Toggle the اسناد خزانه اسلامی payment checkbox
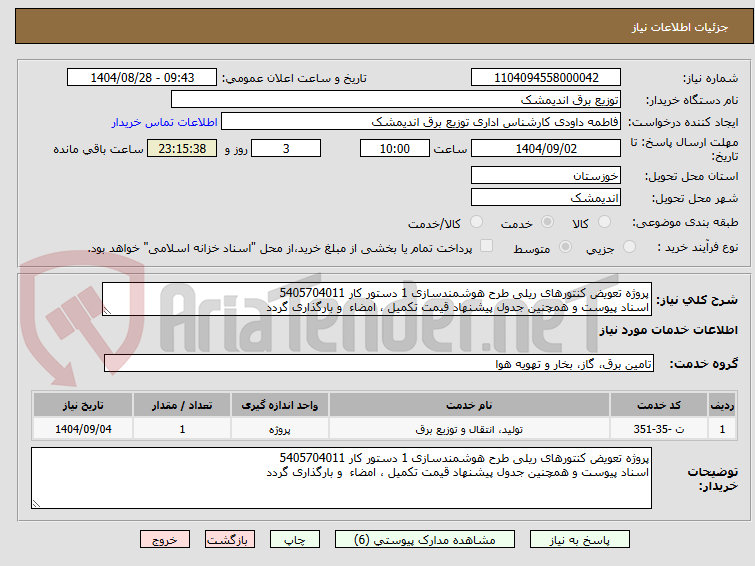This screenshot has height=566, width=755. pos(486,246)
